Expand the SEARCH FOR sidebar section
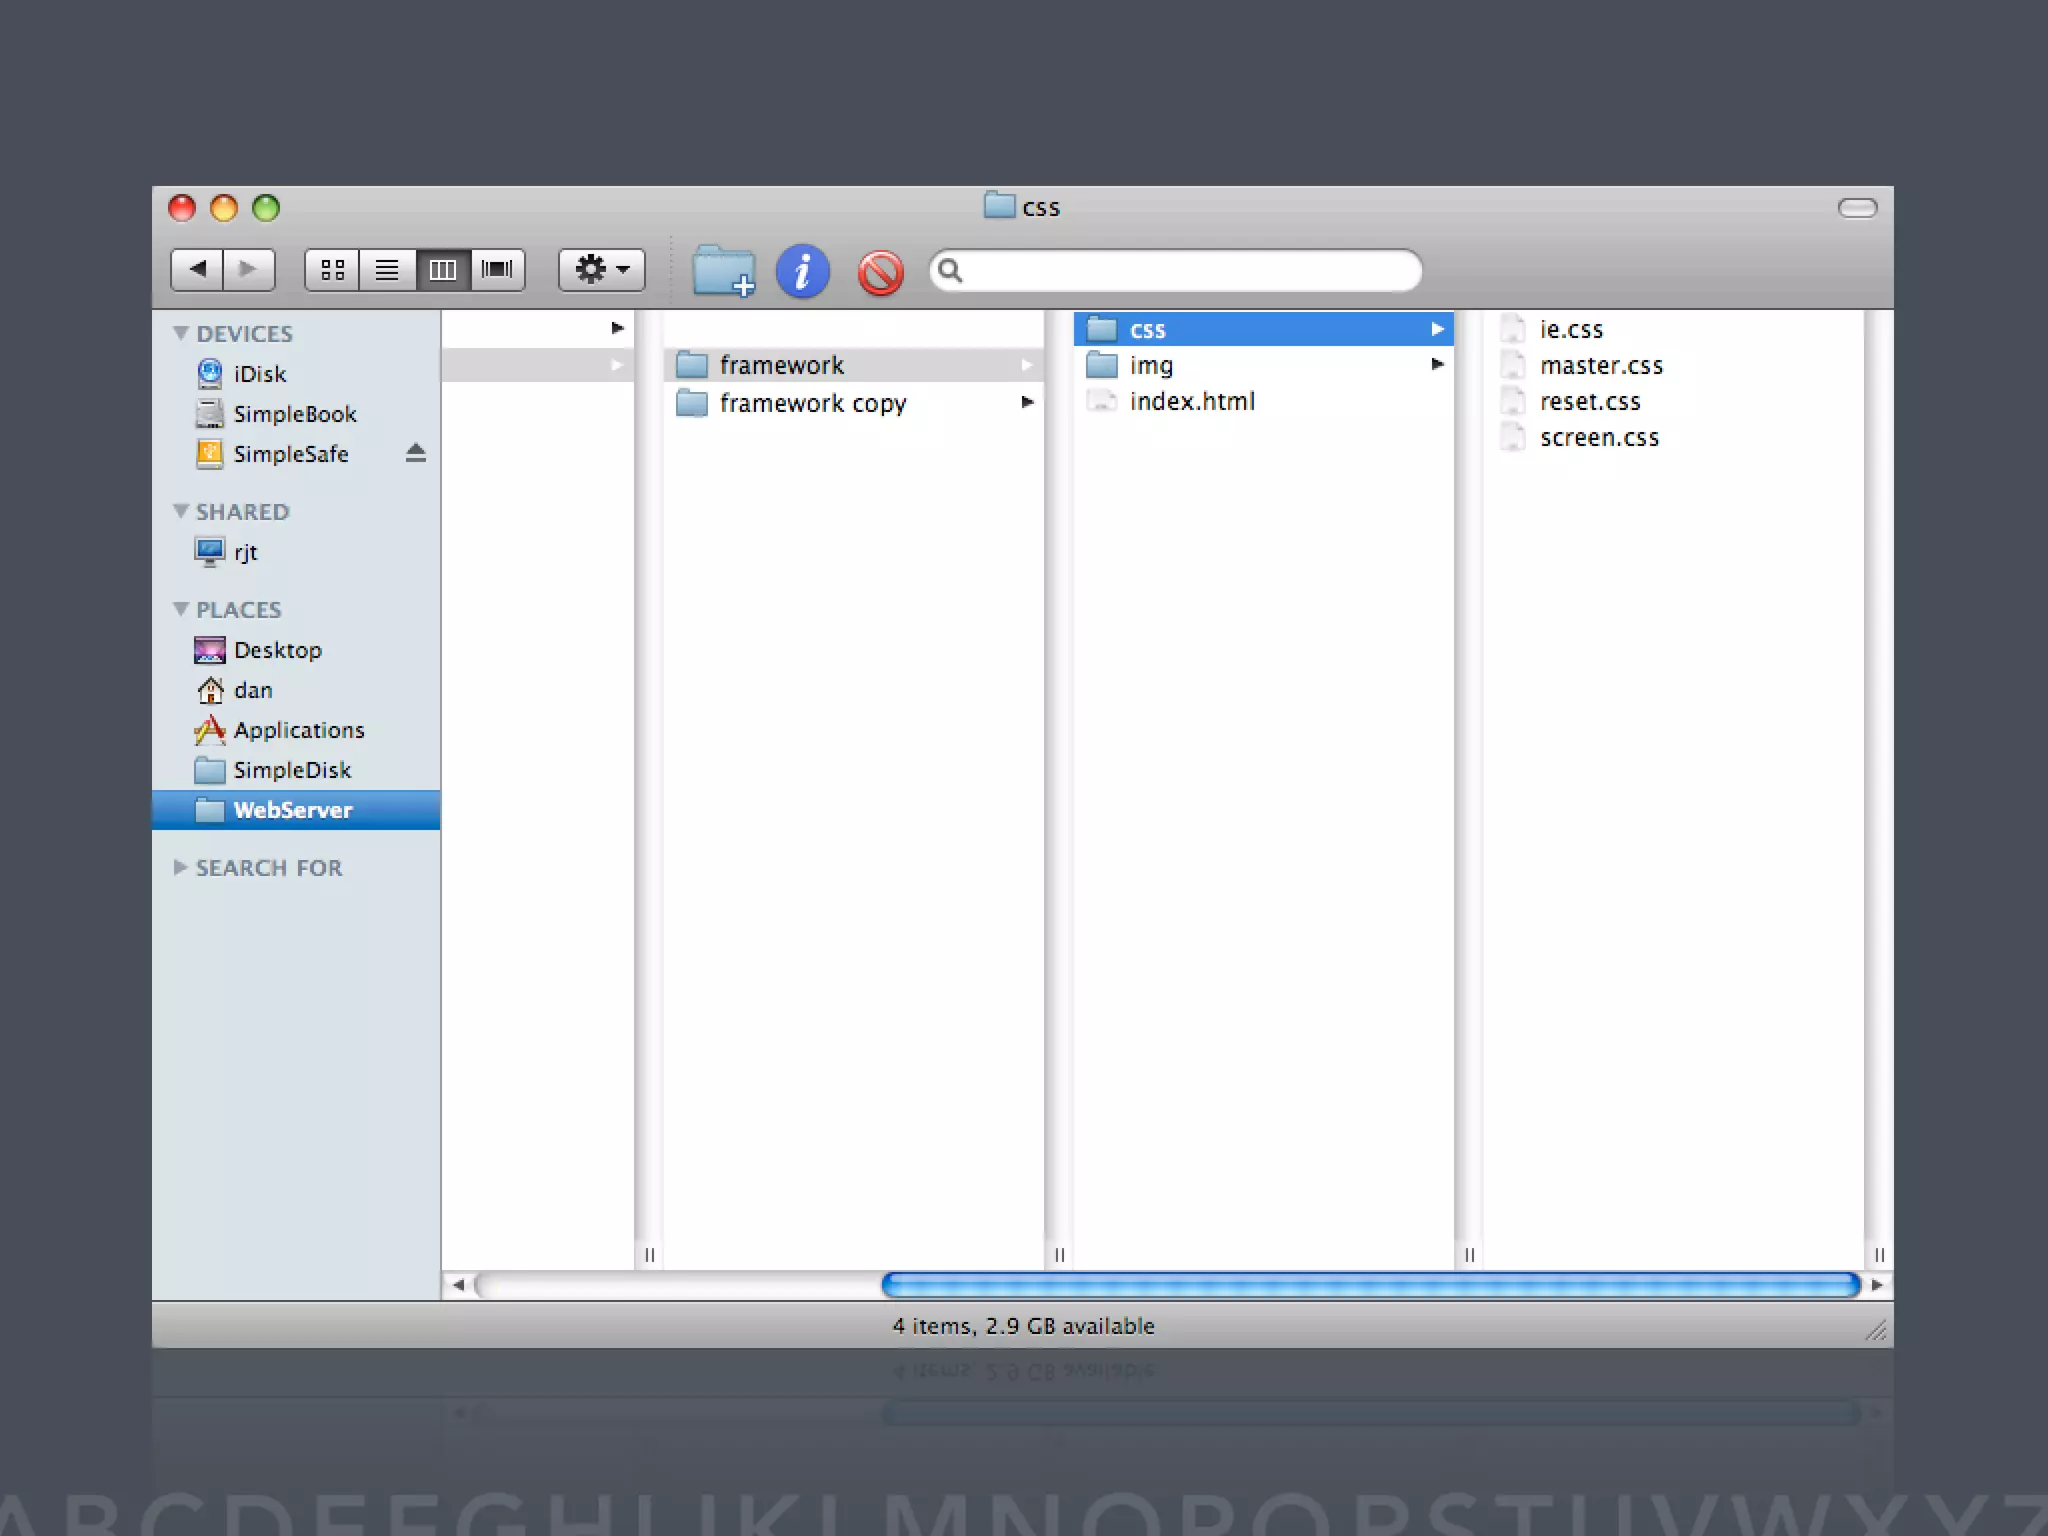The width and height of the screenshot is (2048, 1536). click(181, 867)
